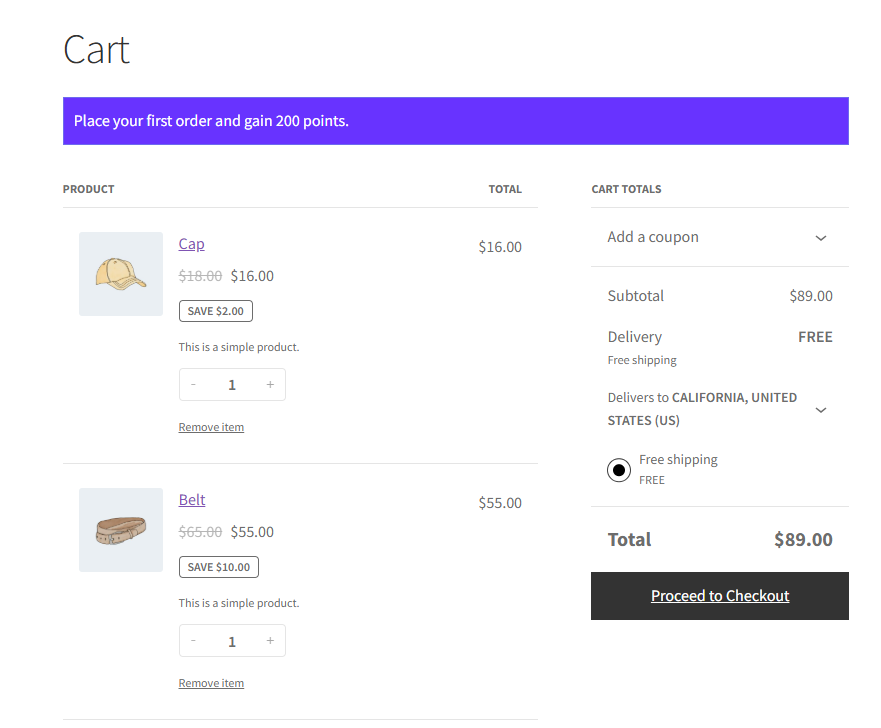Image resolution: width=881 pixels, height=728 pixels.
Task: Remove the Belt item from cart
Action: (211, 683)
